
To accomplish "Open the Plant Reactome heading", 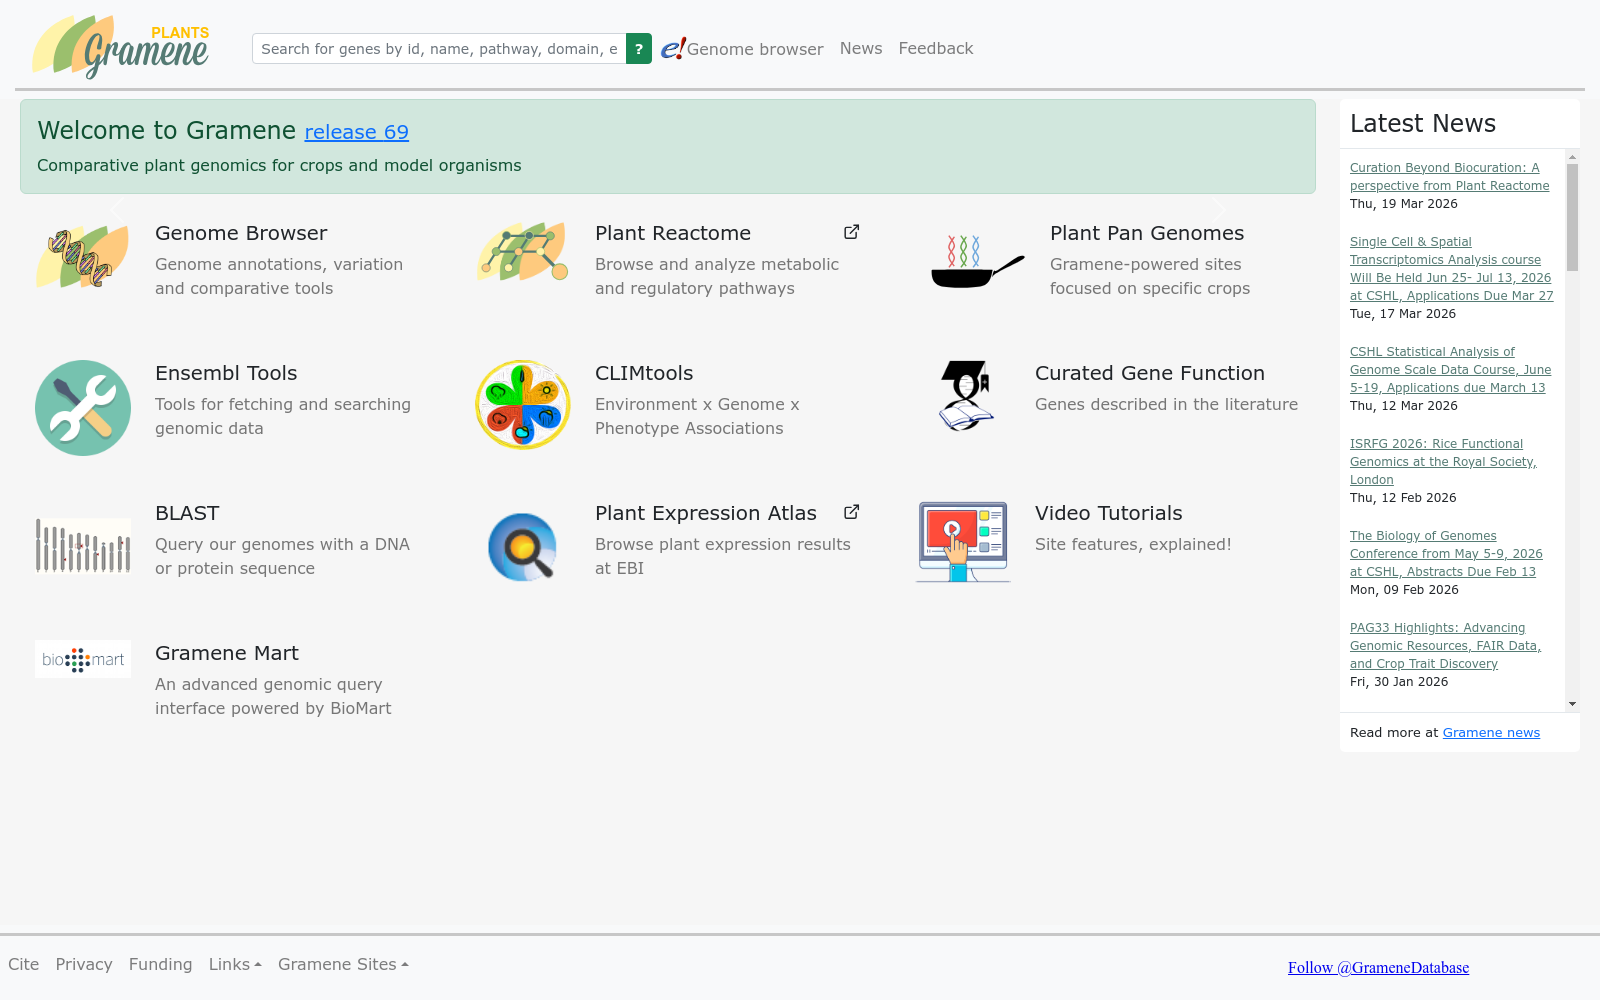I will coord(673,233).
